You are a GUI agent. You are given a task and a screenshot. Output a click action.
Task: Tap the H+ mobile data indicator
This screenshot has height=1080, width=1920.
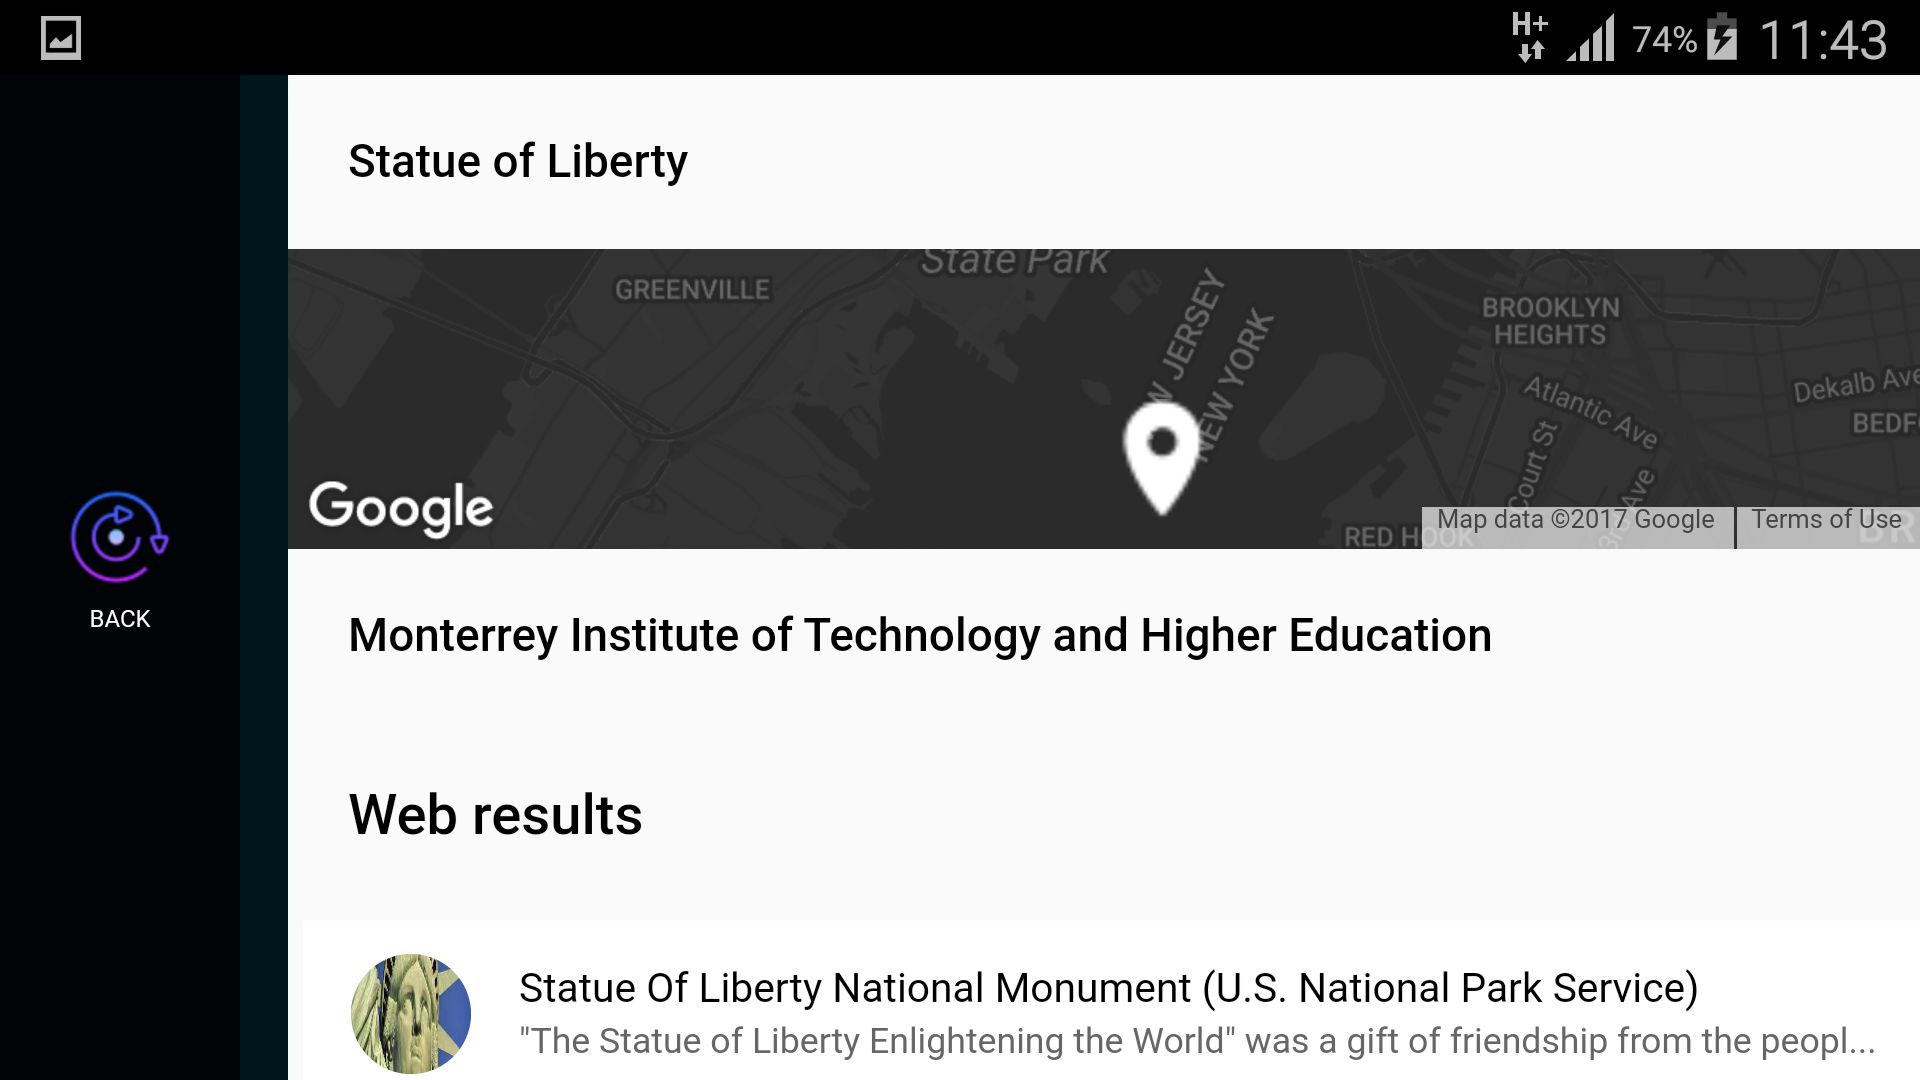coord(1529,37)
